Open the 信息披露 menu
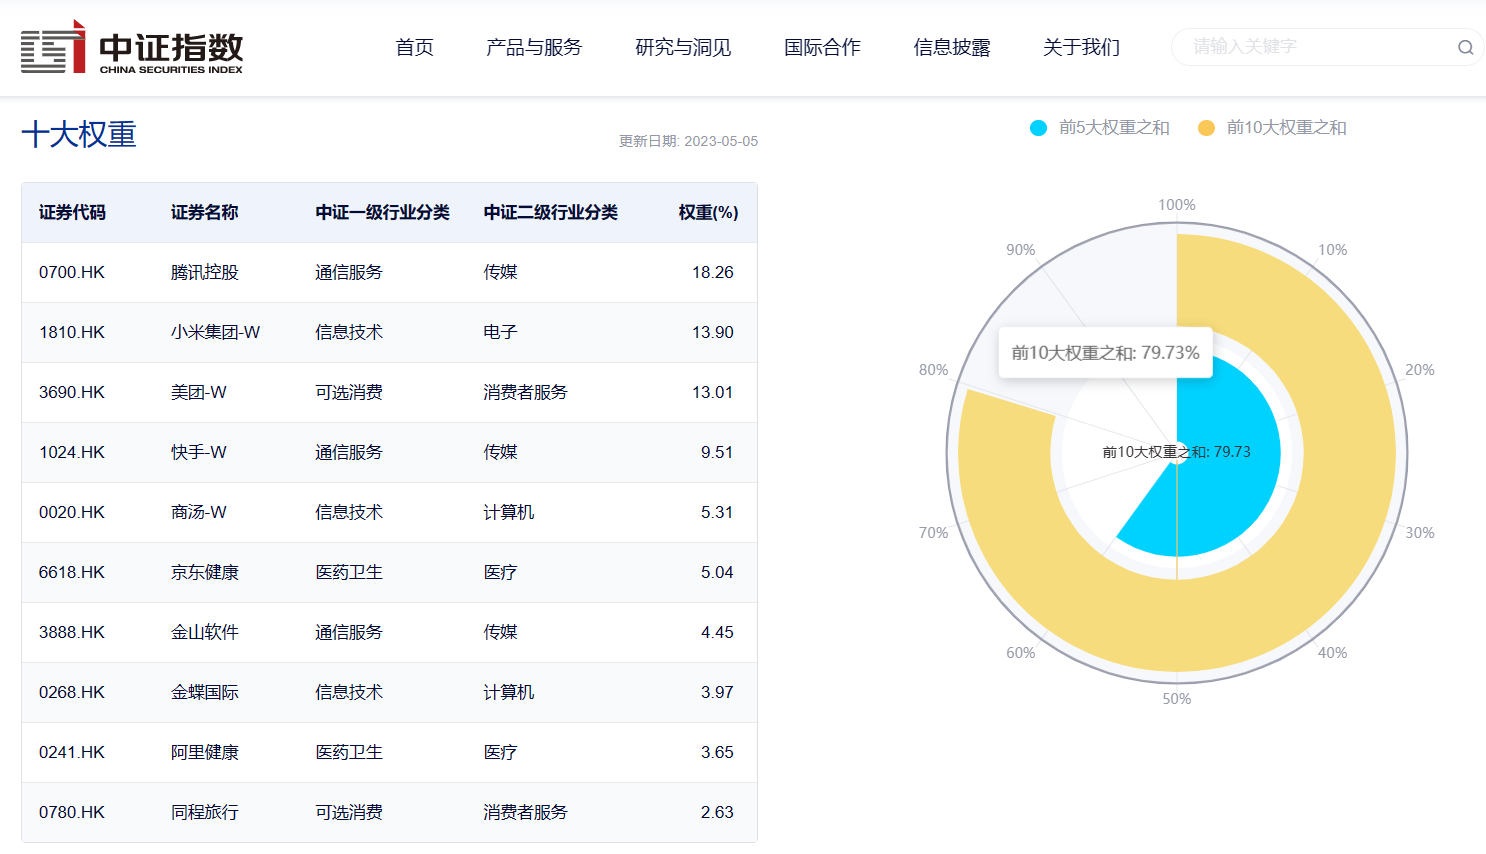The image size is (1486, 854). pos(952,47)
